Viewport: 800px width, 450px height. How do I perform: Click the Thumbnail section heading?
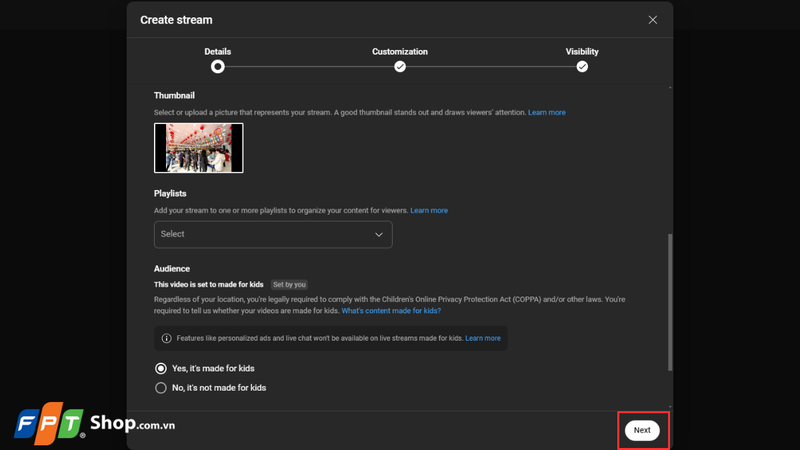[174, 95]
